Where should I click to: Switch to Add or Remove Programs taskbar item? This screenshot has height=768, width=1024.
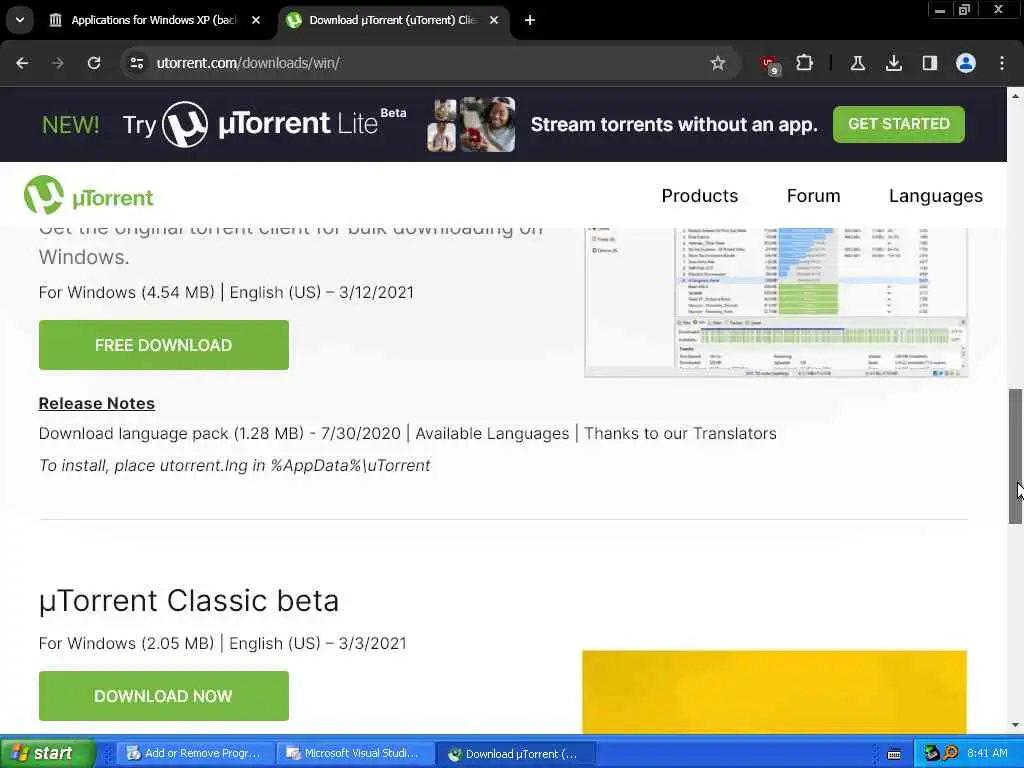click(x=195, y=754)
